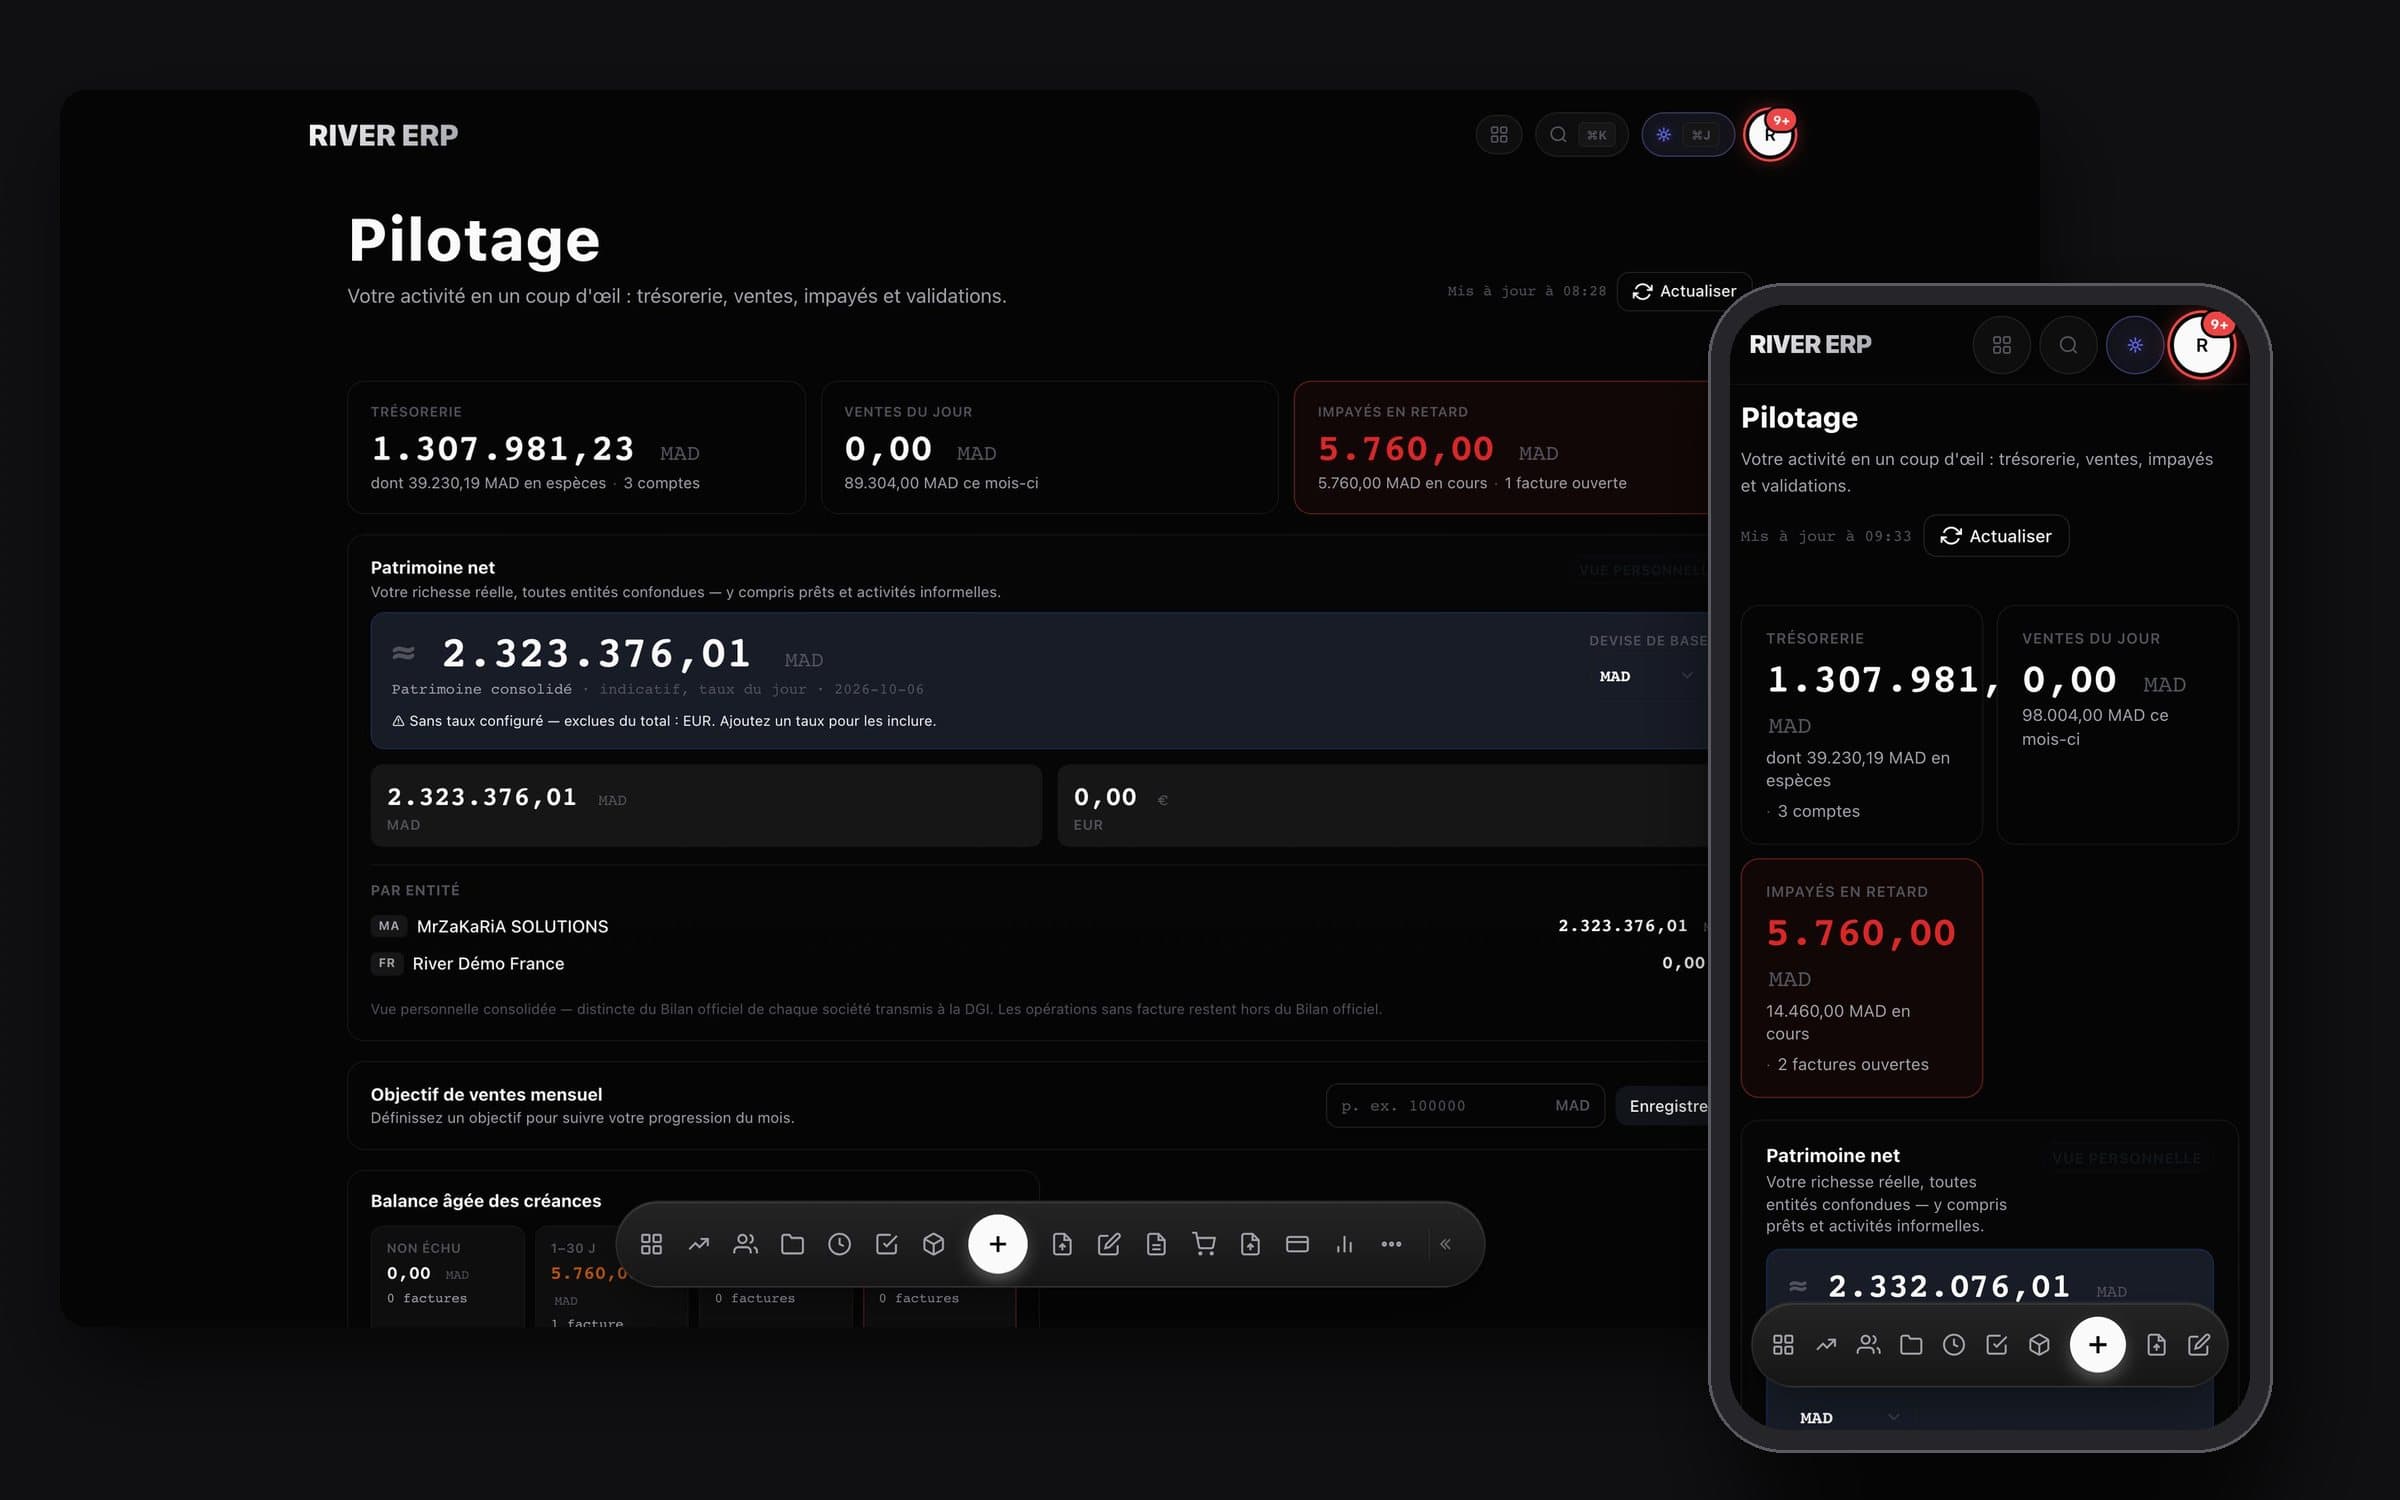Open the text document icon in desktop dock
Viewport: 2400px width, 1500px height.
click(1156, 1244)
